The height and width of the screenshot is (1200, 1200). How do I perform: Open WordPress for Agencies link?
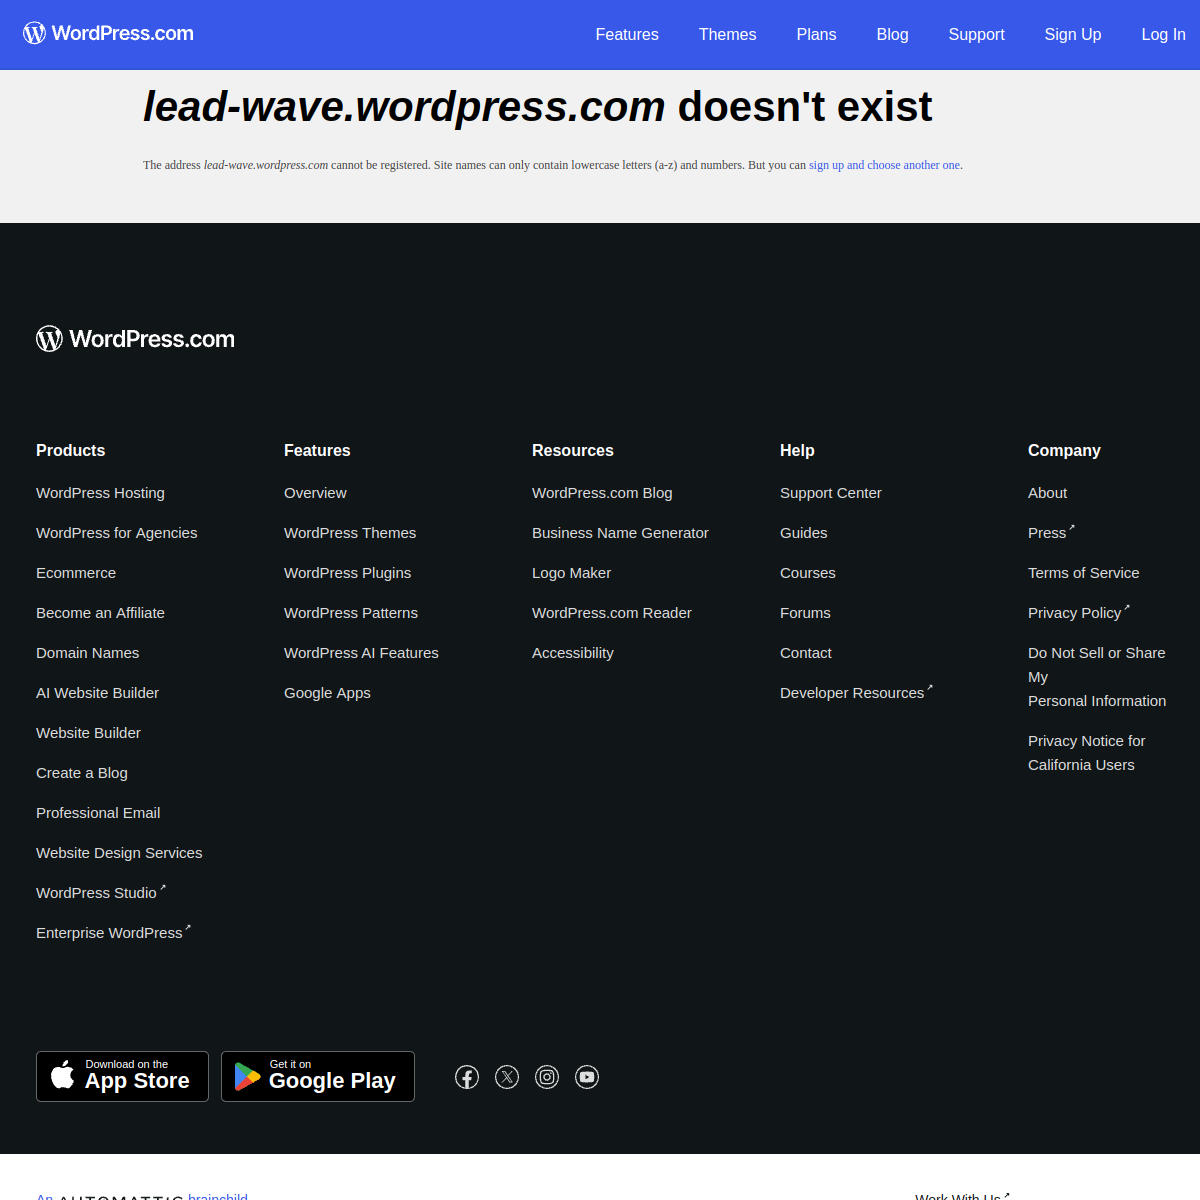click(x=116, y=533)
